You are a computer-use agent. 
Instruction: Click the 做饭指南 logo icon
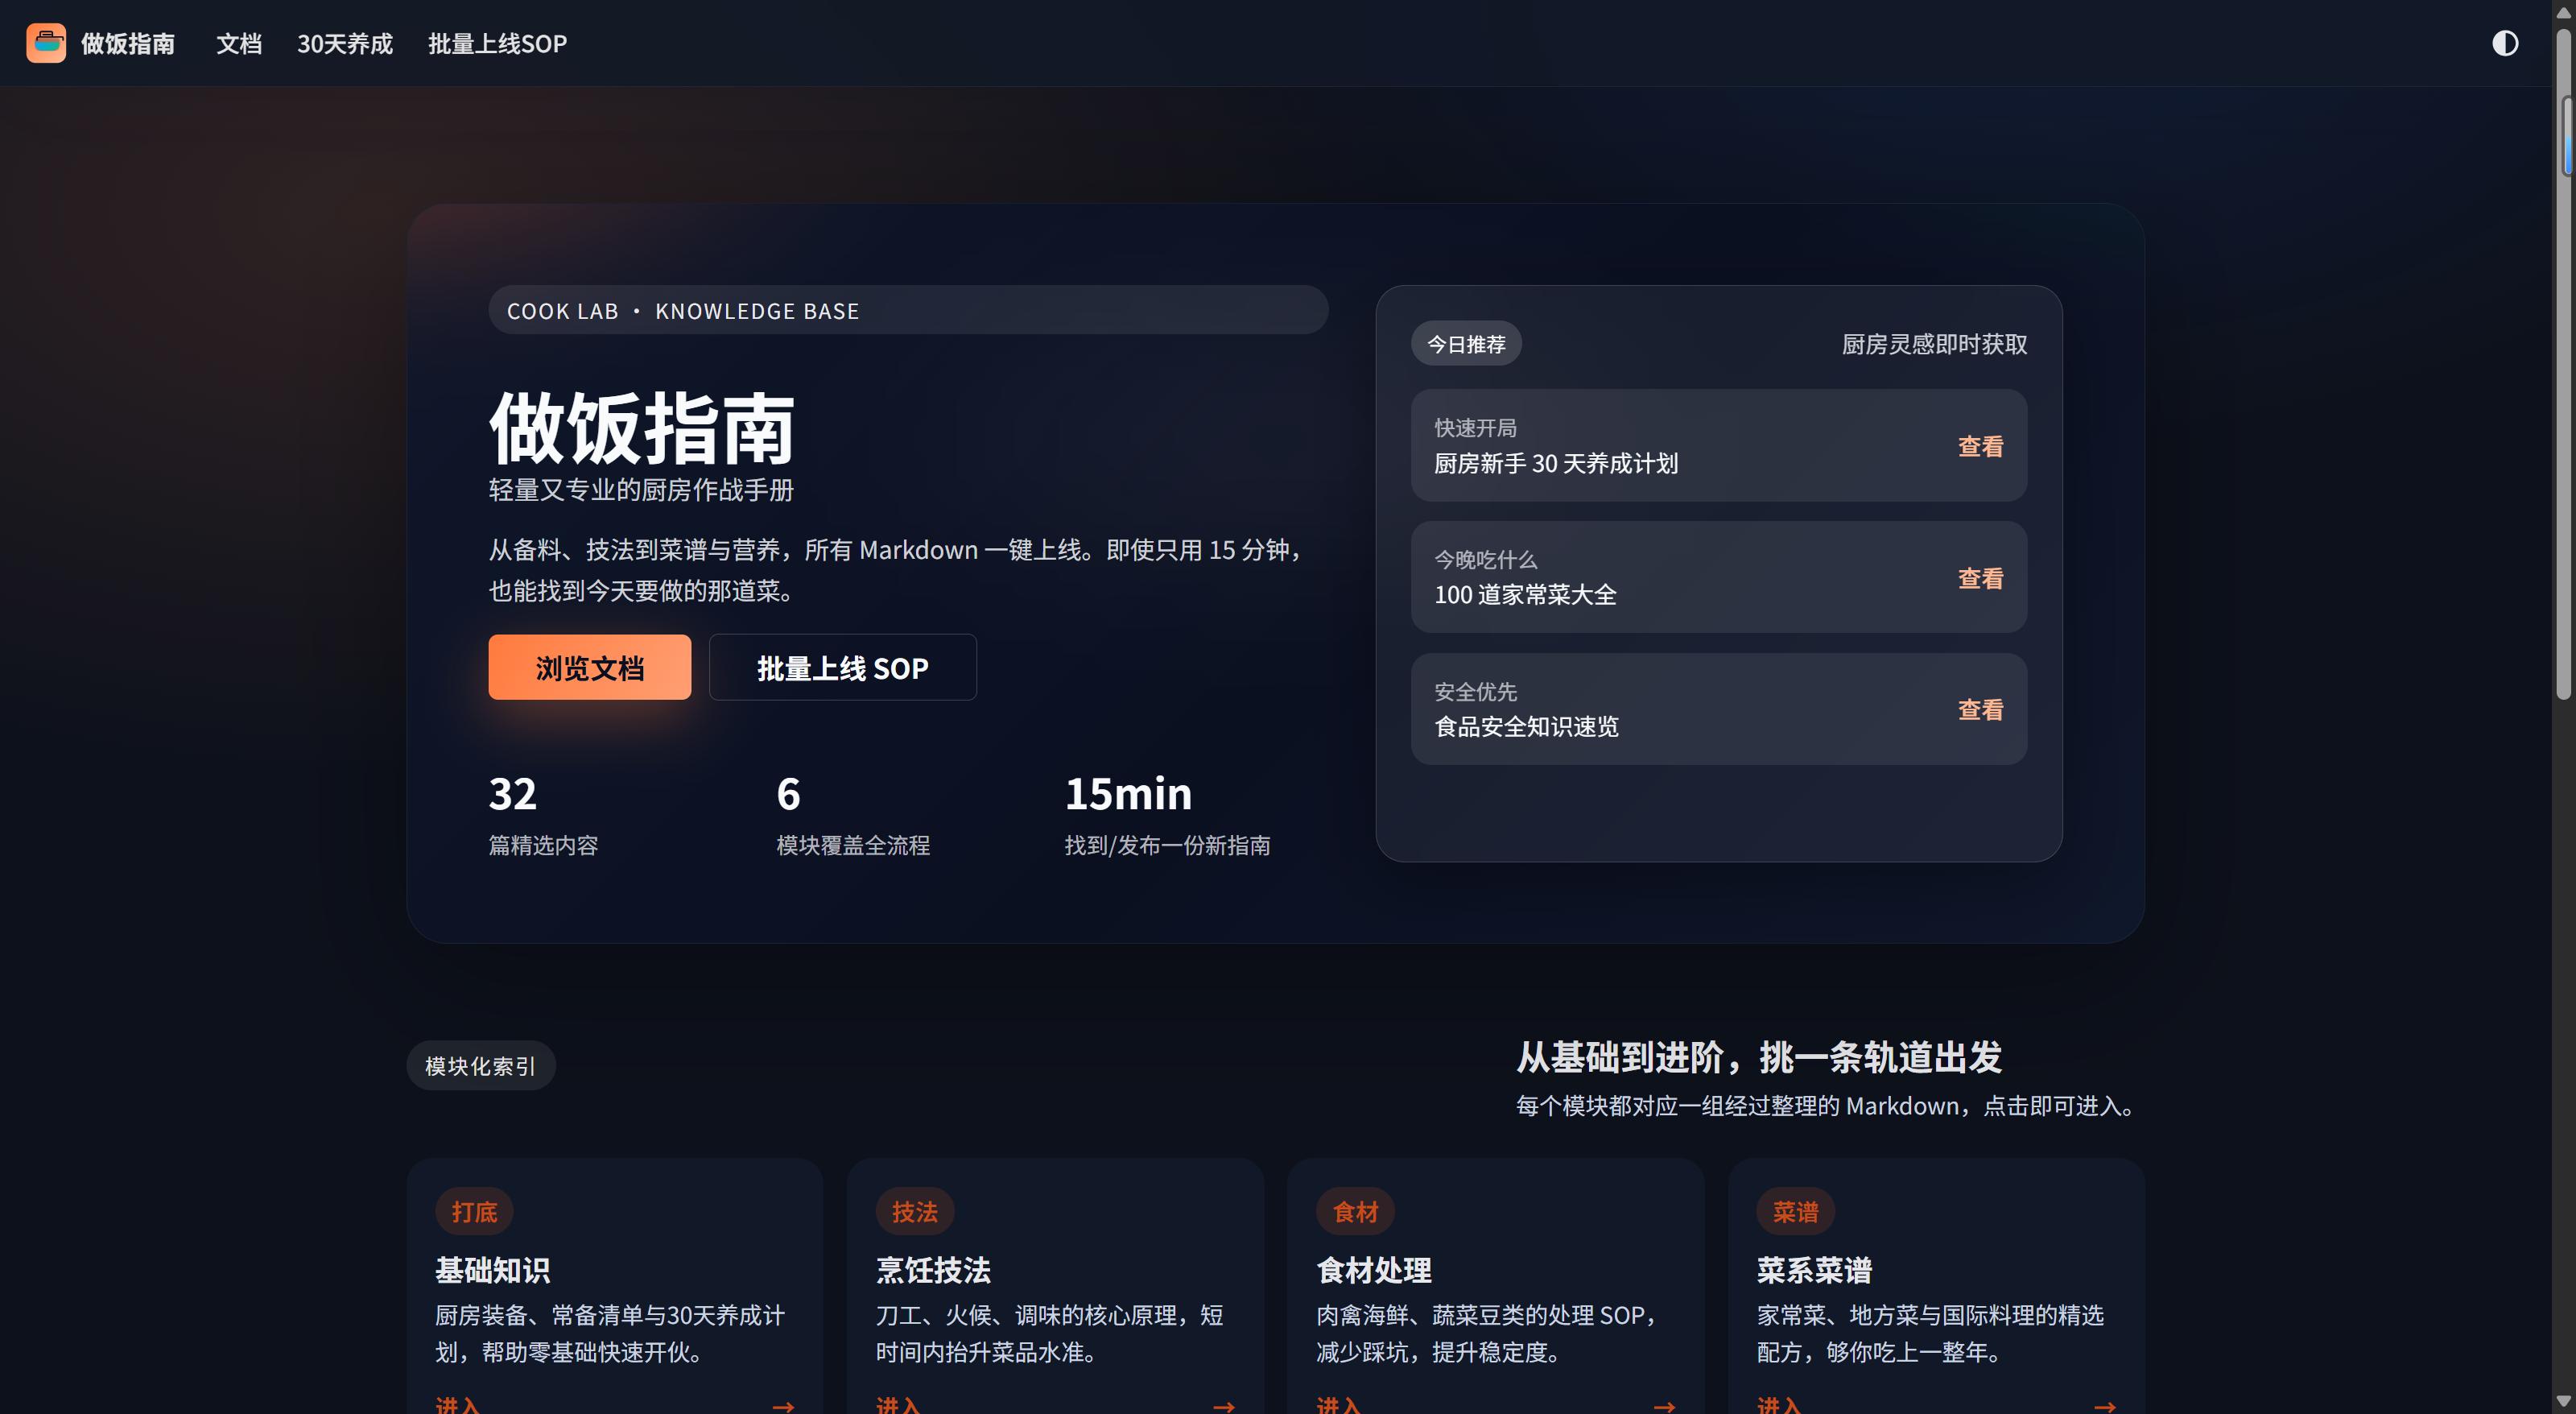click(46, 43)
